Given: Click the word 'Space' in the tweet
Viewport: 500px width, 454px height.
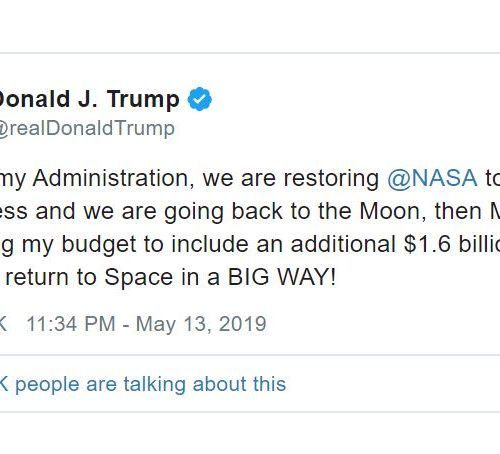Looking at the screenshot, I should point(138,278).
